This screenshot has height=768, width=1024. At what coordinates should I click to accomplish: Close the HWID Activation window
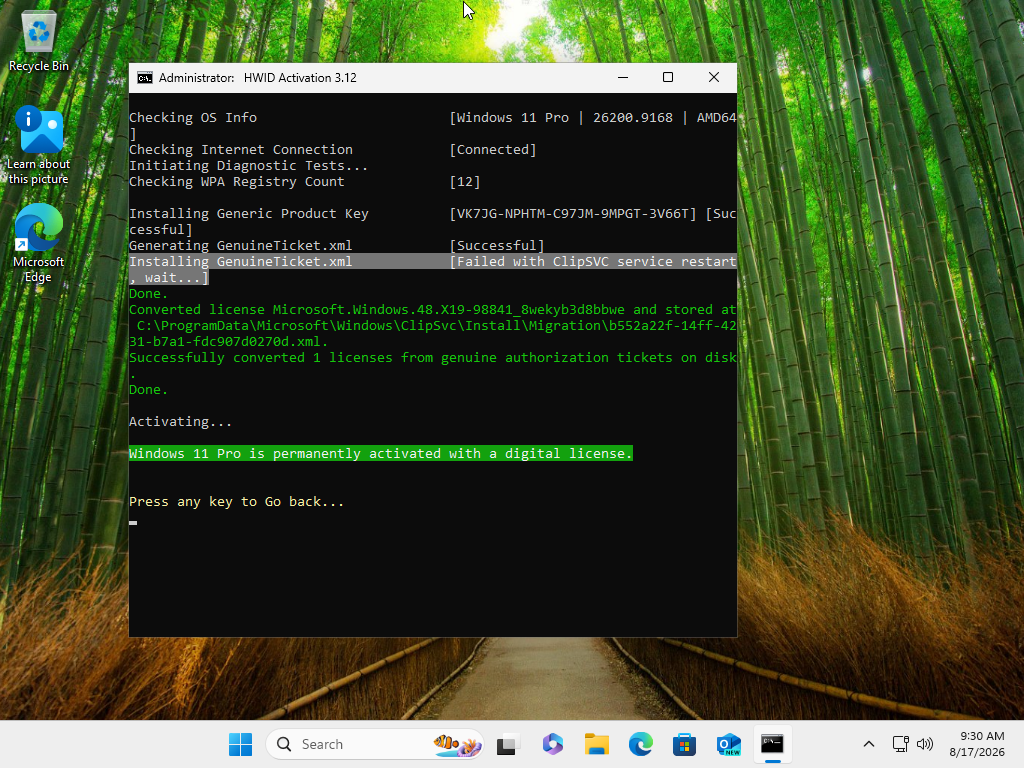click(x=714, y=78)
